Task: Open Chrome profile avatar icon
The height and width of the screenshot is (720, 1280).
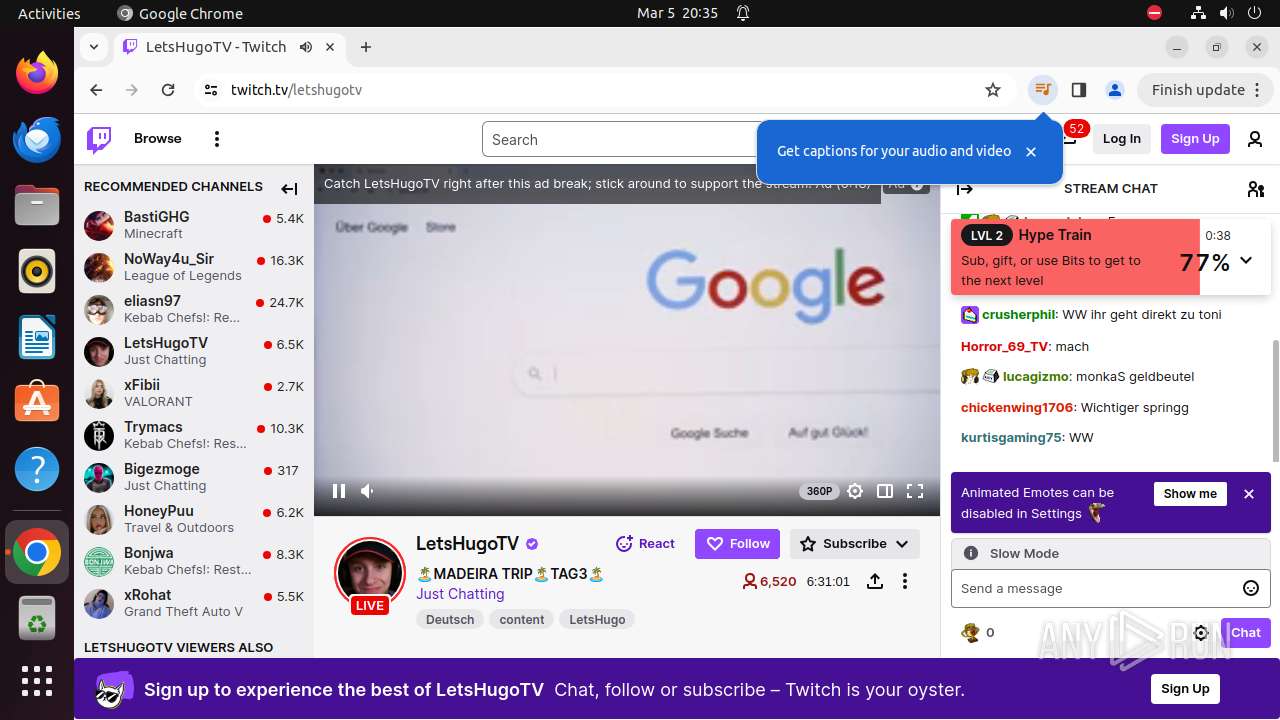Action: (x=1114, y=90)
